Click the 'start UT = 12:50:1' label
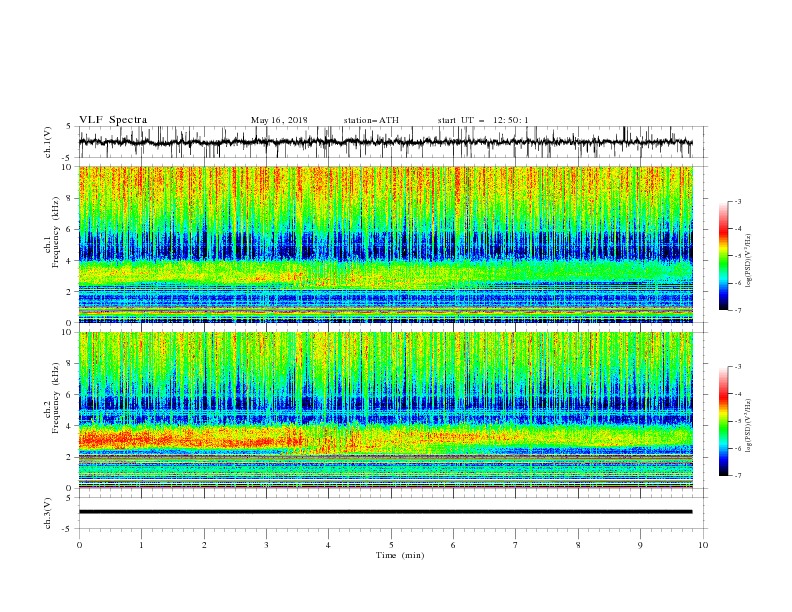Screen dimensions: 792x612 [483, 120]
